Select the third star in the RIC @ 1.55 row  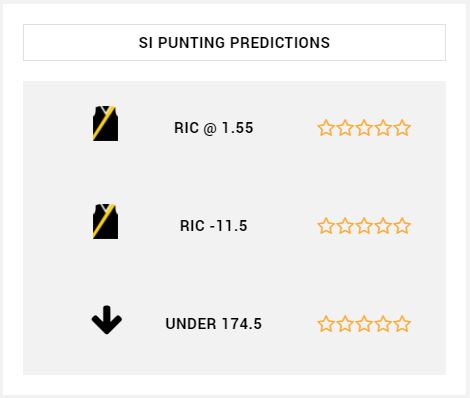point(364,128)
